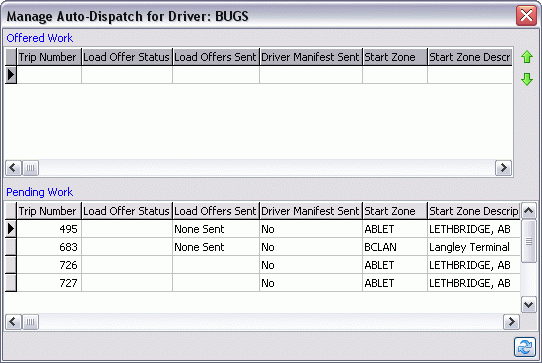Click Pending Work vertical scroll up arrow
The height and width of the screenshot is (363, 542).
point(529,211)
